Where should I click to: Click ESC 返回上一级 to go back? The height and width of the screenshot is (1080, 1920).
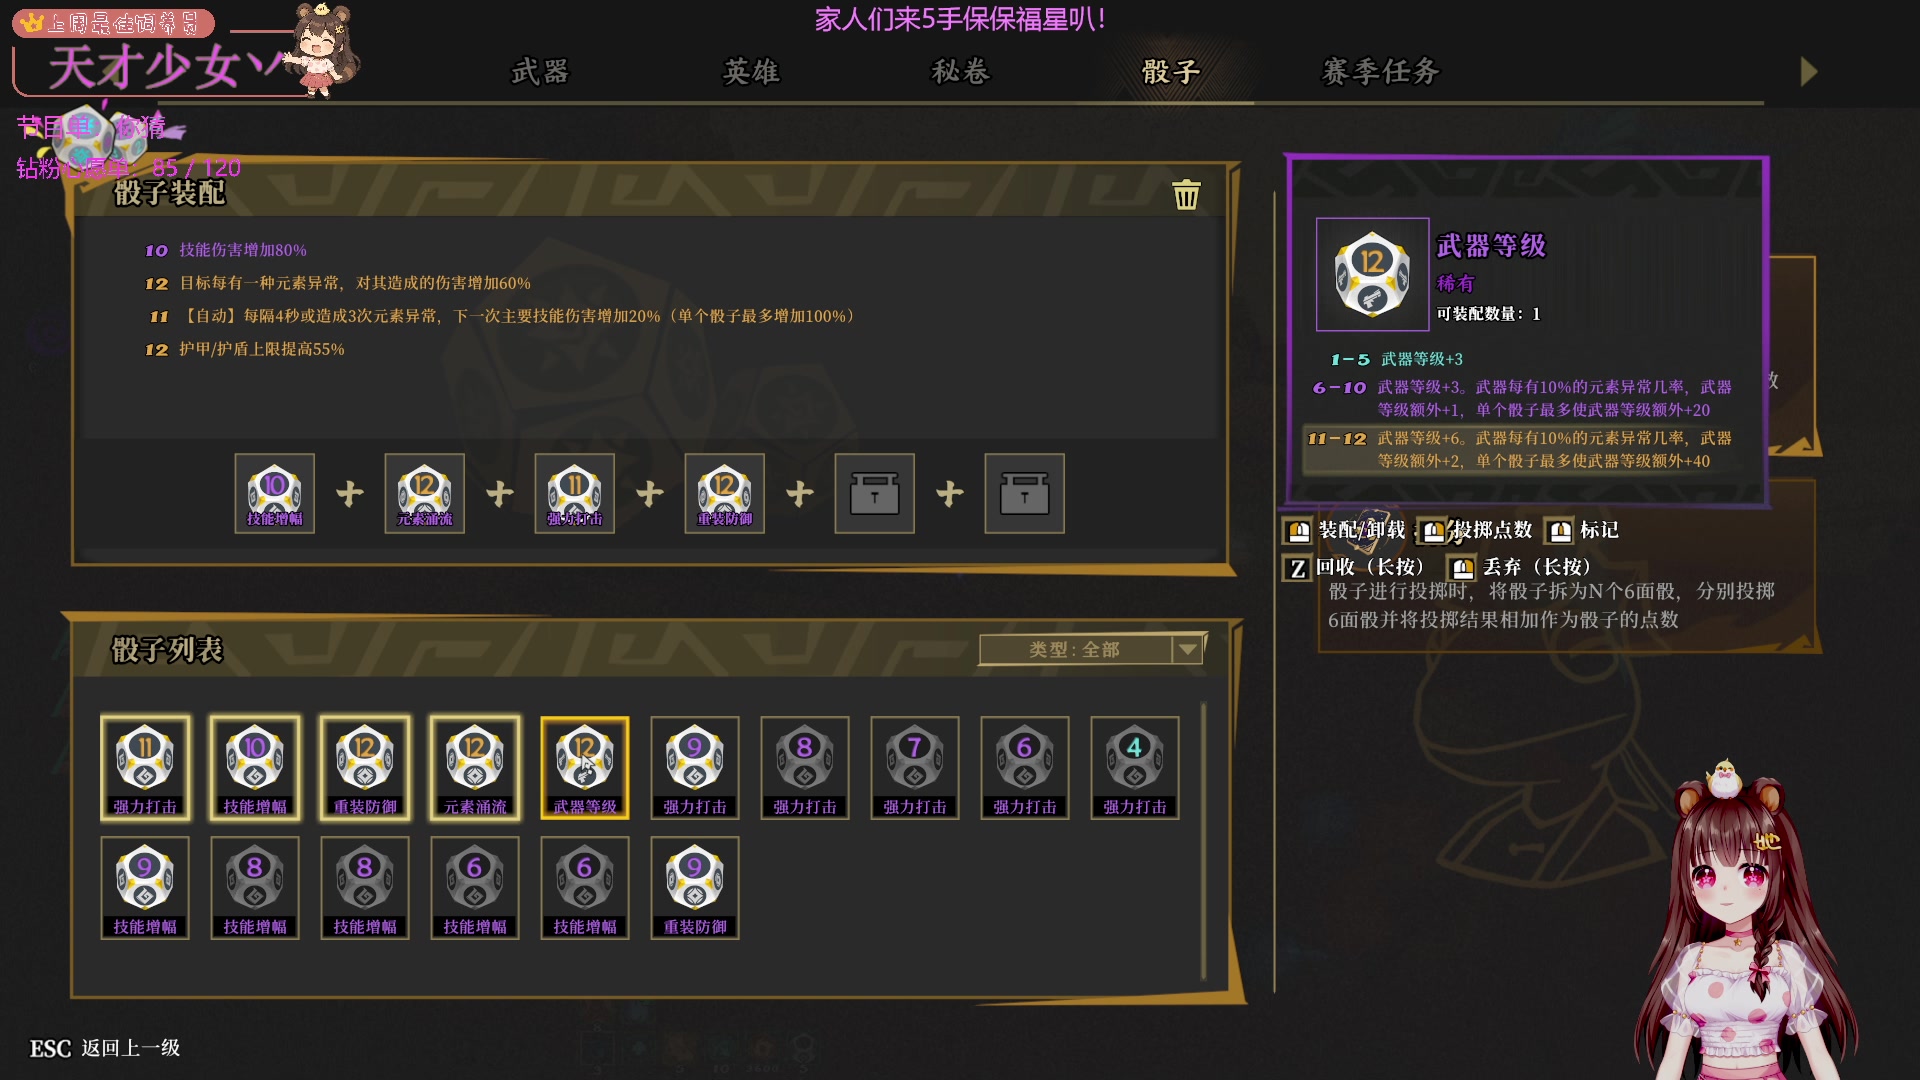pos(105,1047)
